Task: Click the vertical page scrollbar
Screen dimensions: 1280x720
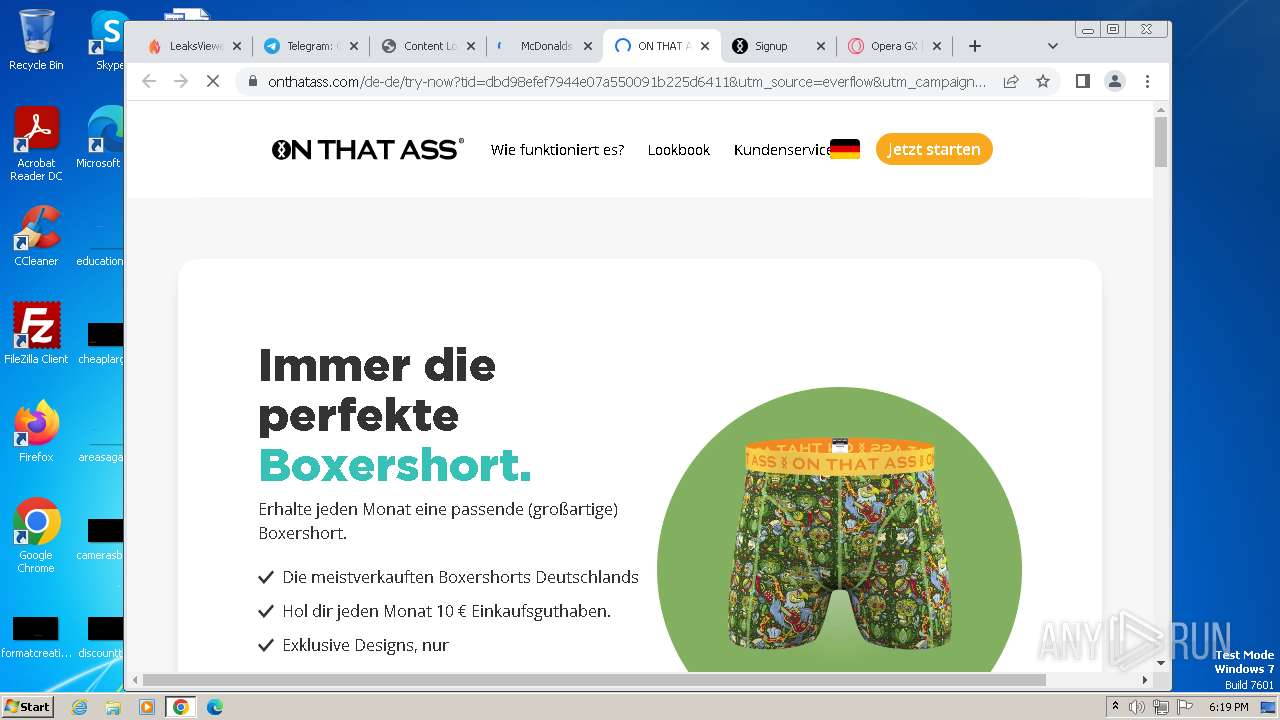Action: (1161, 142)
